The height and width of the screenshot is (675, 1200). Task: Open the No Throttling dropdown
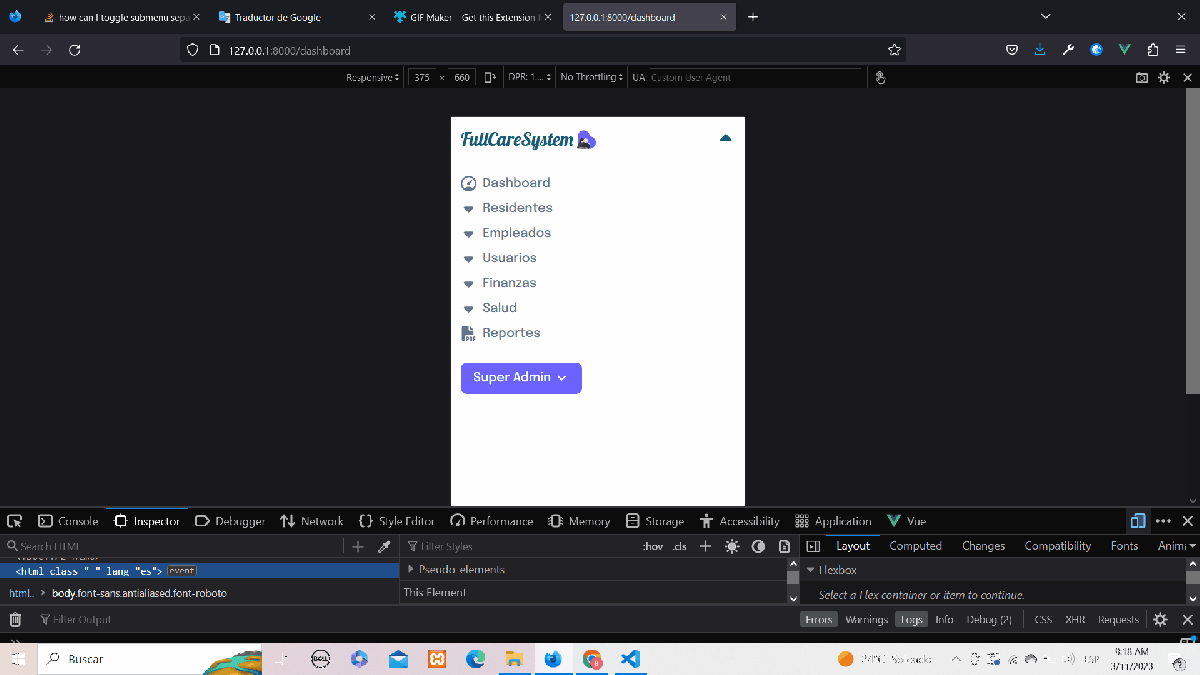click(x=591, y=77)
